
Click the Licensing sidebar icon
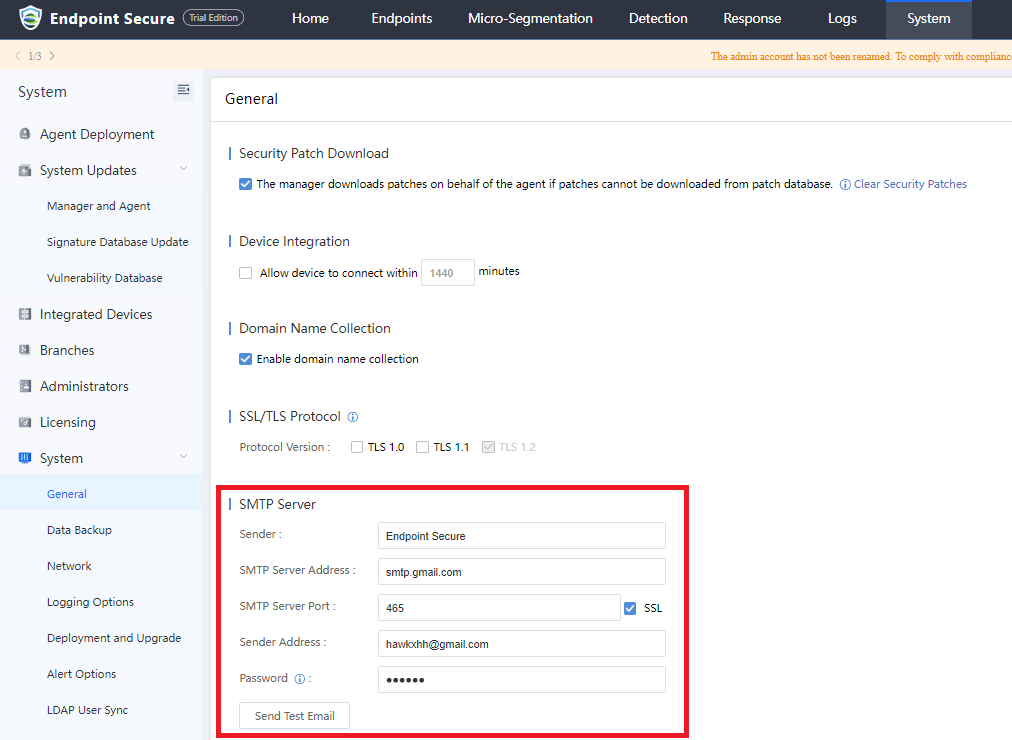pos(25,422)
